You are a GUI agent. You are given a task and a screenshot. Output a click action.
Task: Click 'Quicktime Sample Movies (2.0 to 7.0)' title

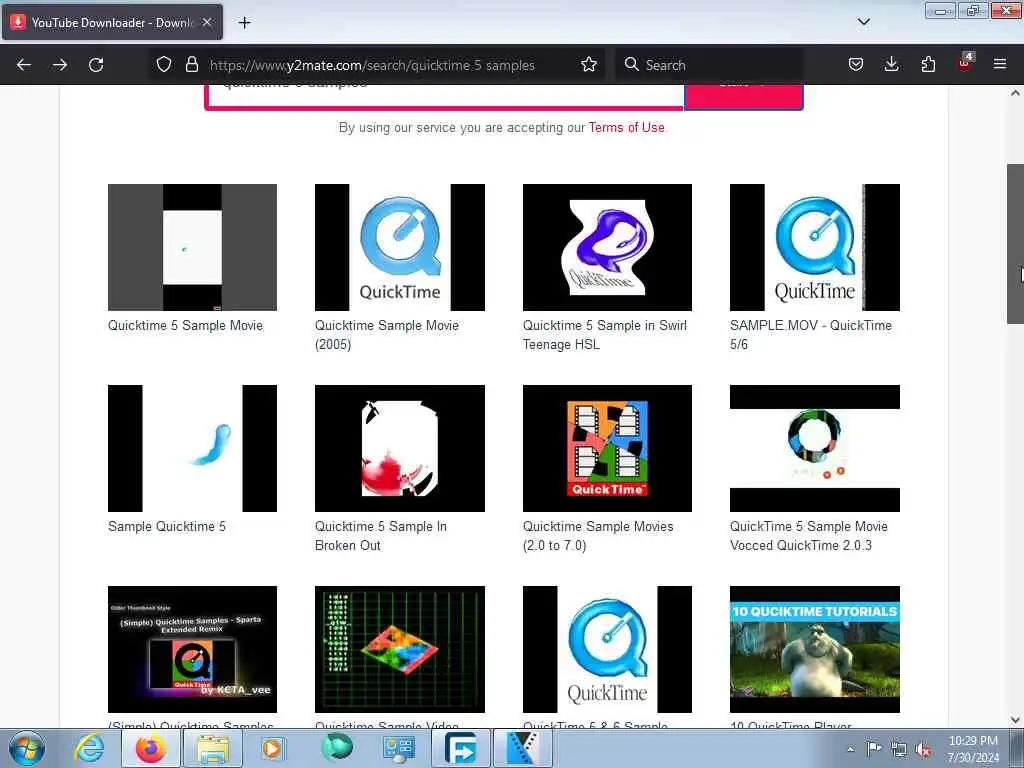(x=598, y=536)
